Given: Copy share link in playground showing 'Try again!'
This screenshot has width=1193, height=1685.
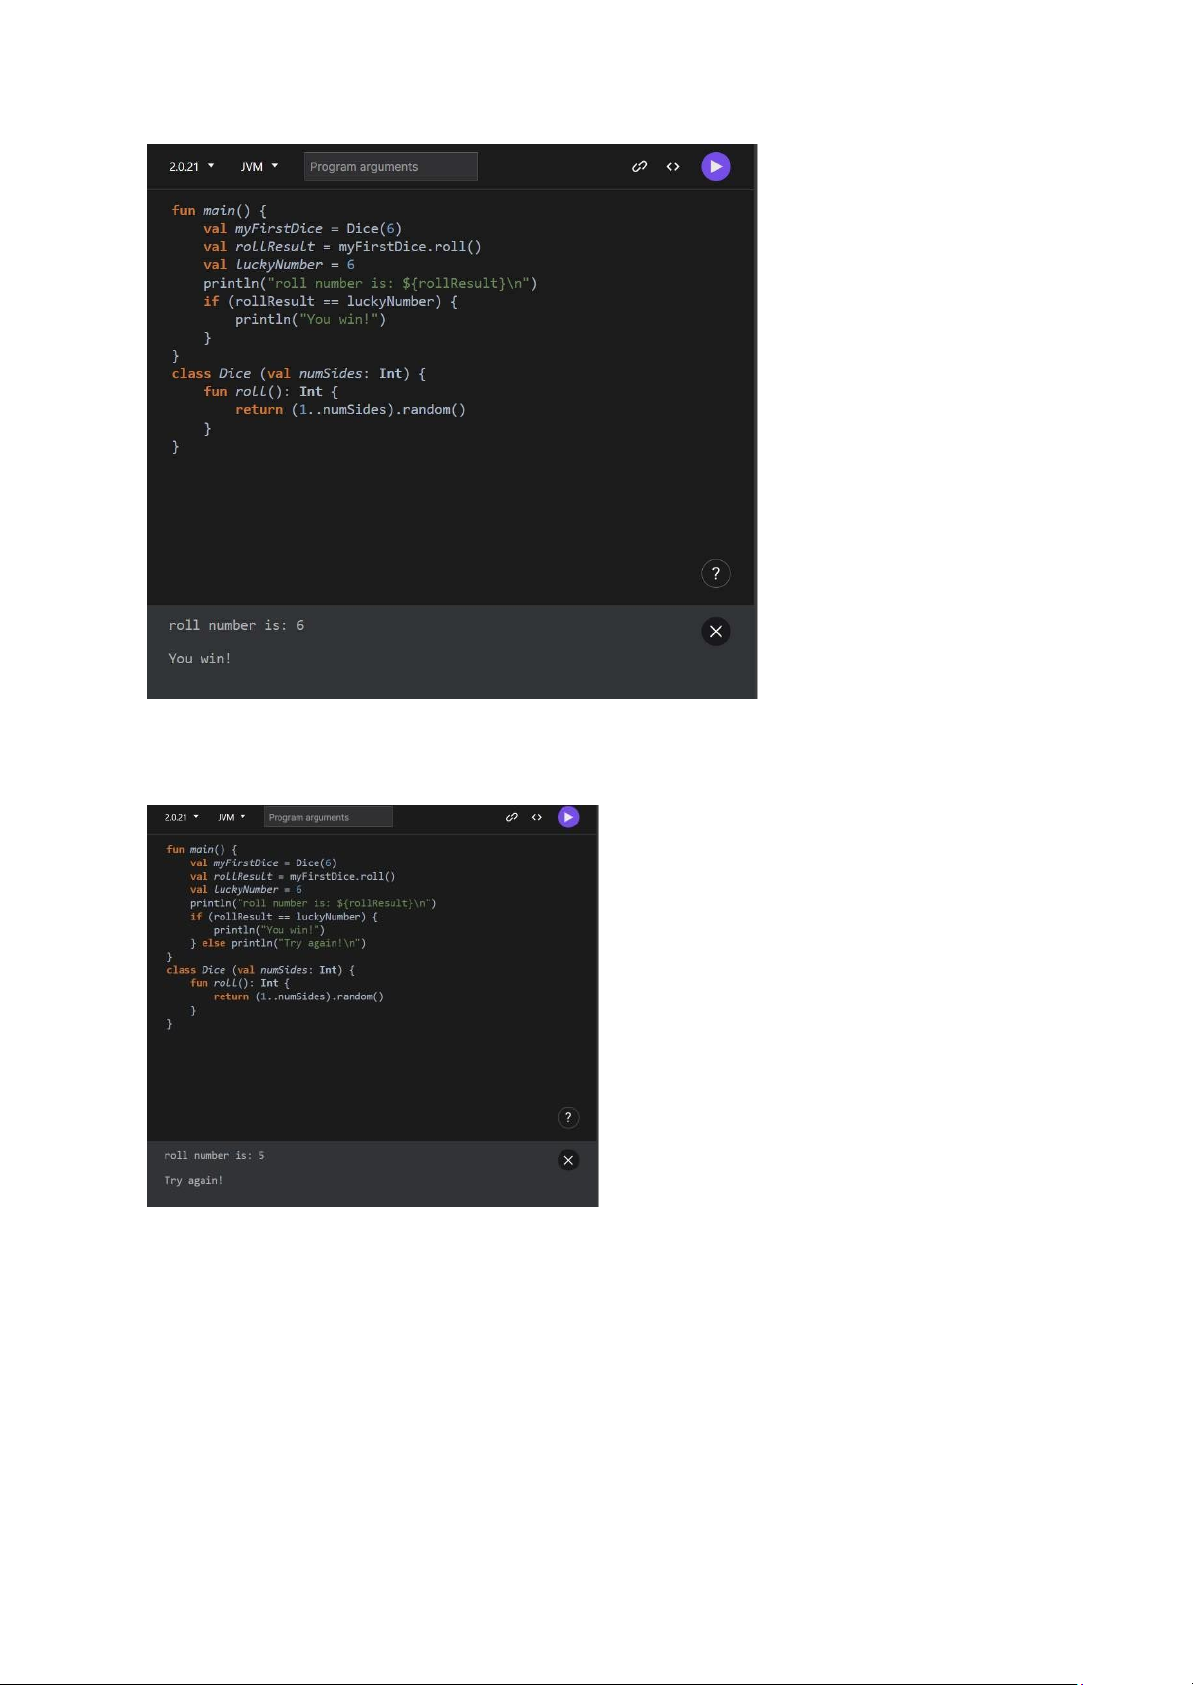Looking at the screenshot, I should click(511, 817).
